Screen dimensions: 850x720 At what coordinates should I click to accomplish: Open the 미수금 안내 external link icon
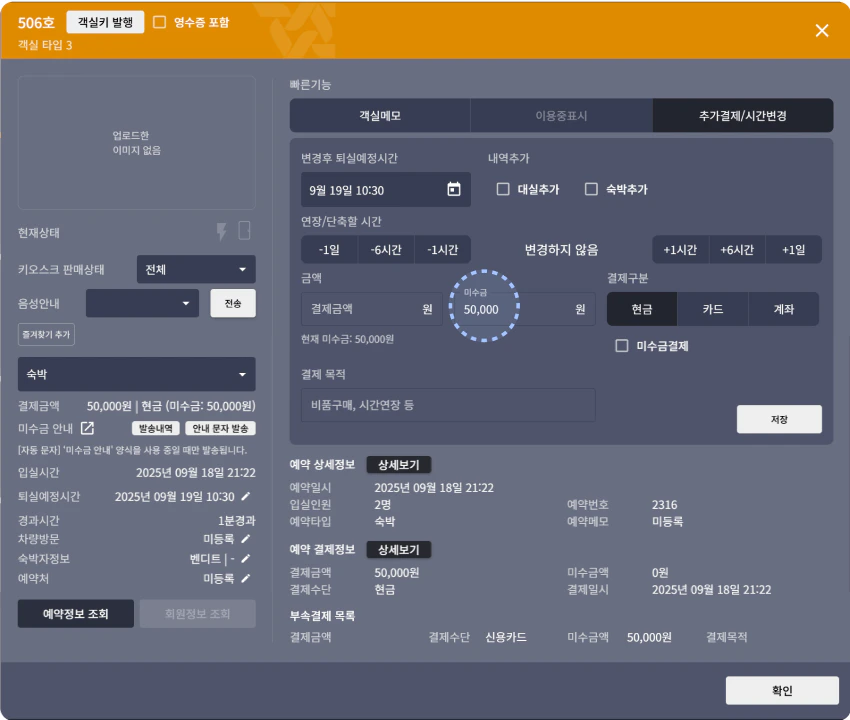(x=87, y=428)
